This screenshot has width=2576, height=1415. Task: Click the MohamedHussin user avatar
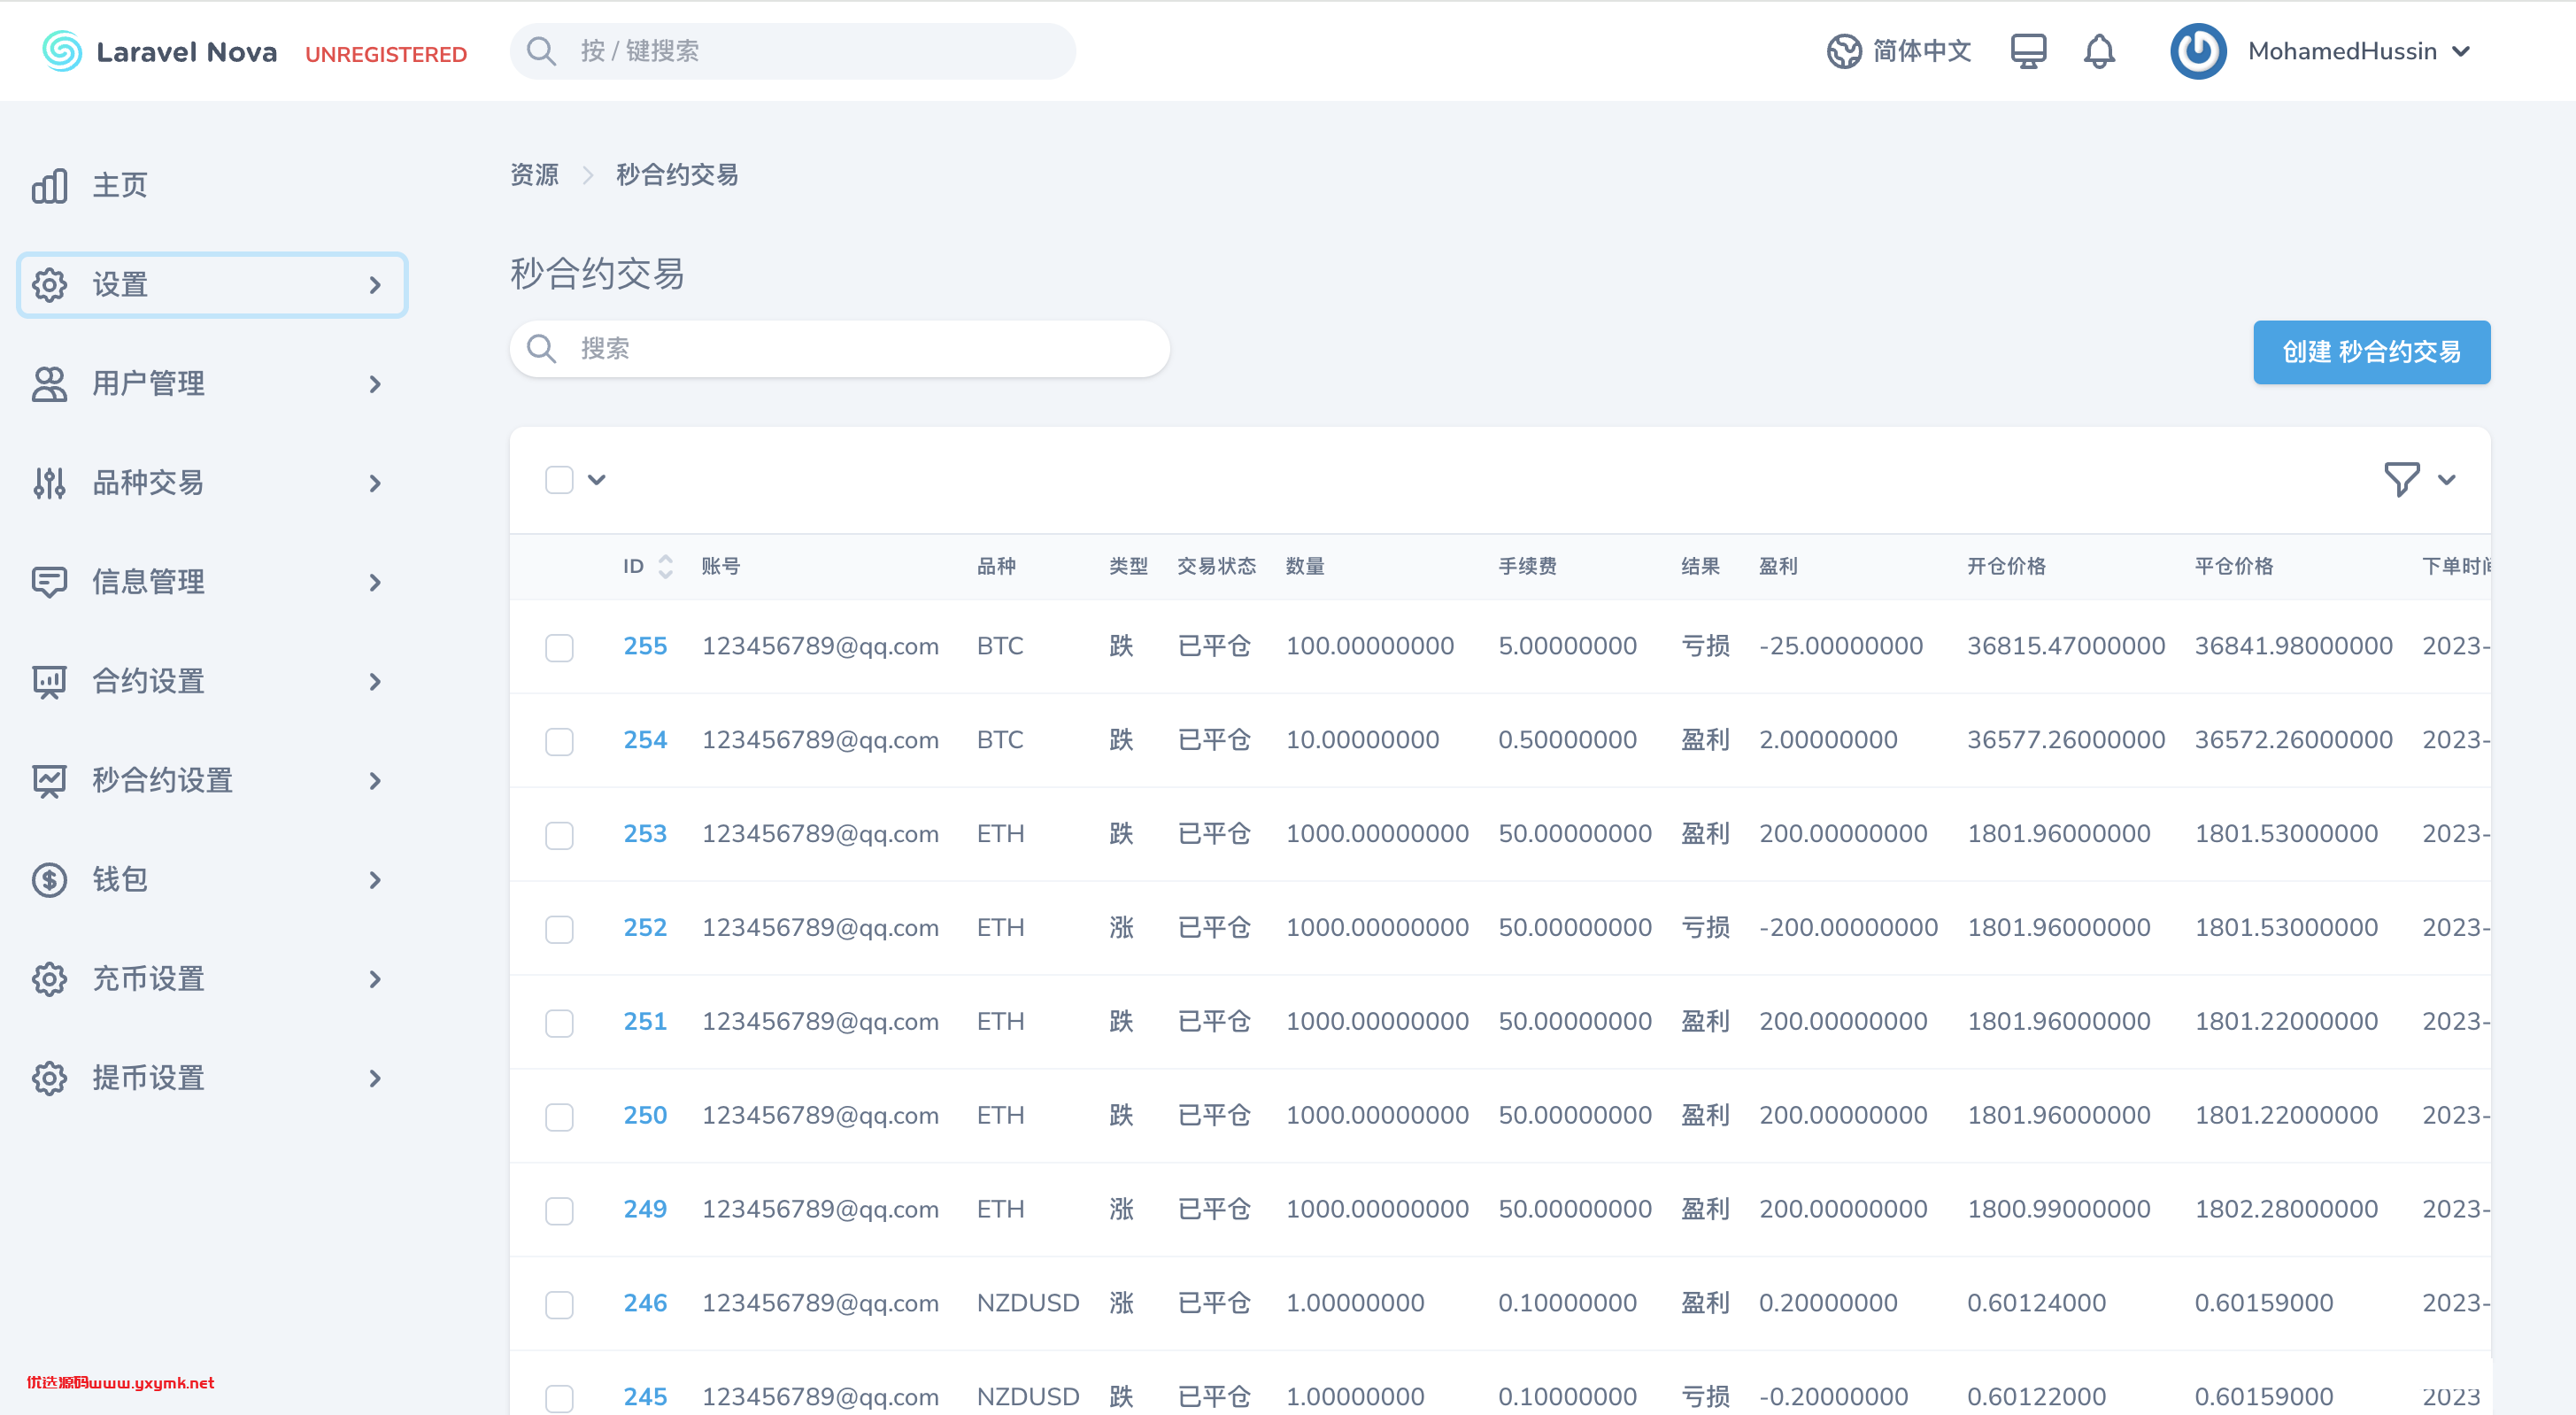coord(2197,51)
